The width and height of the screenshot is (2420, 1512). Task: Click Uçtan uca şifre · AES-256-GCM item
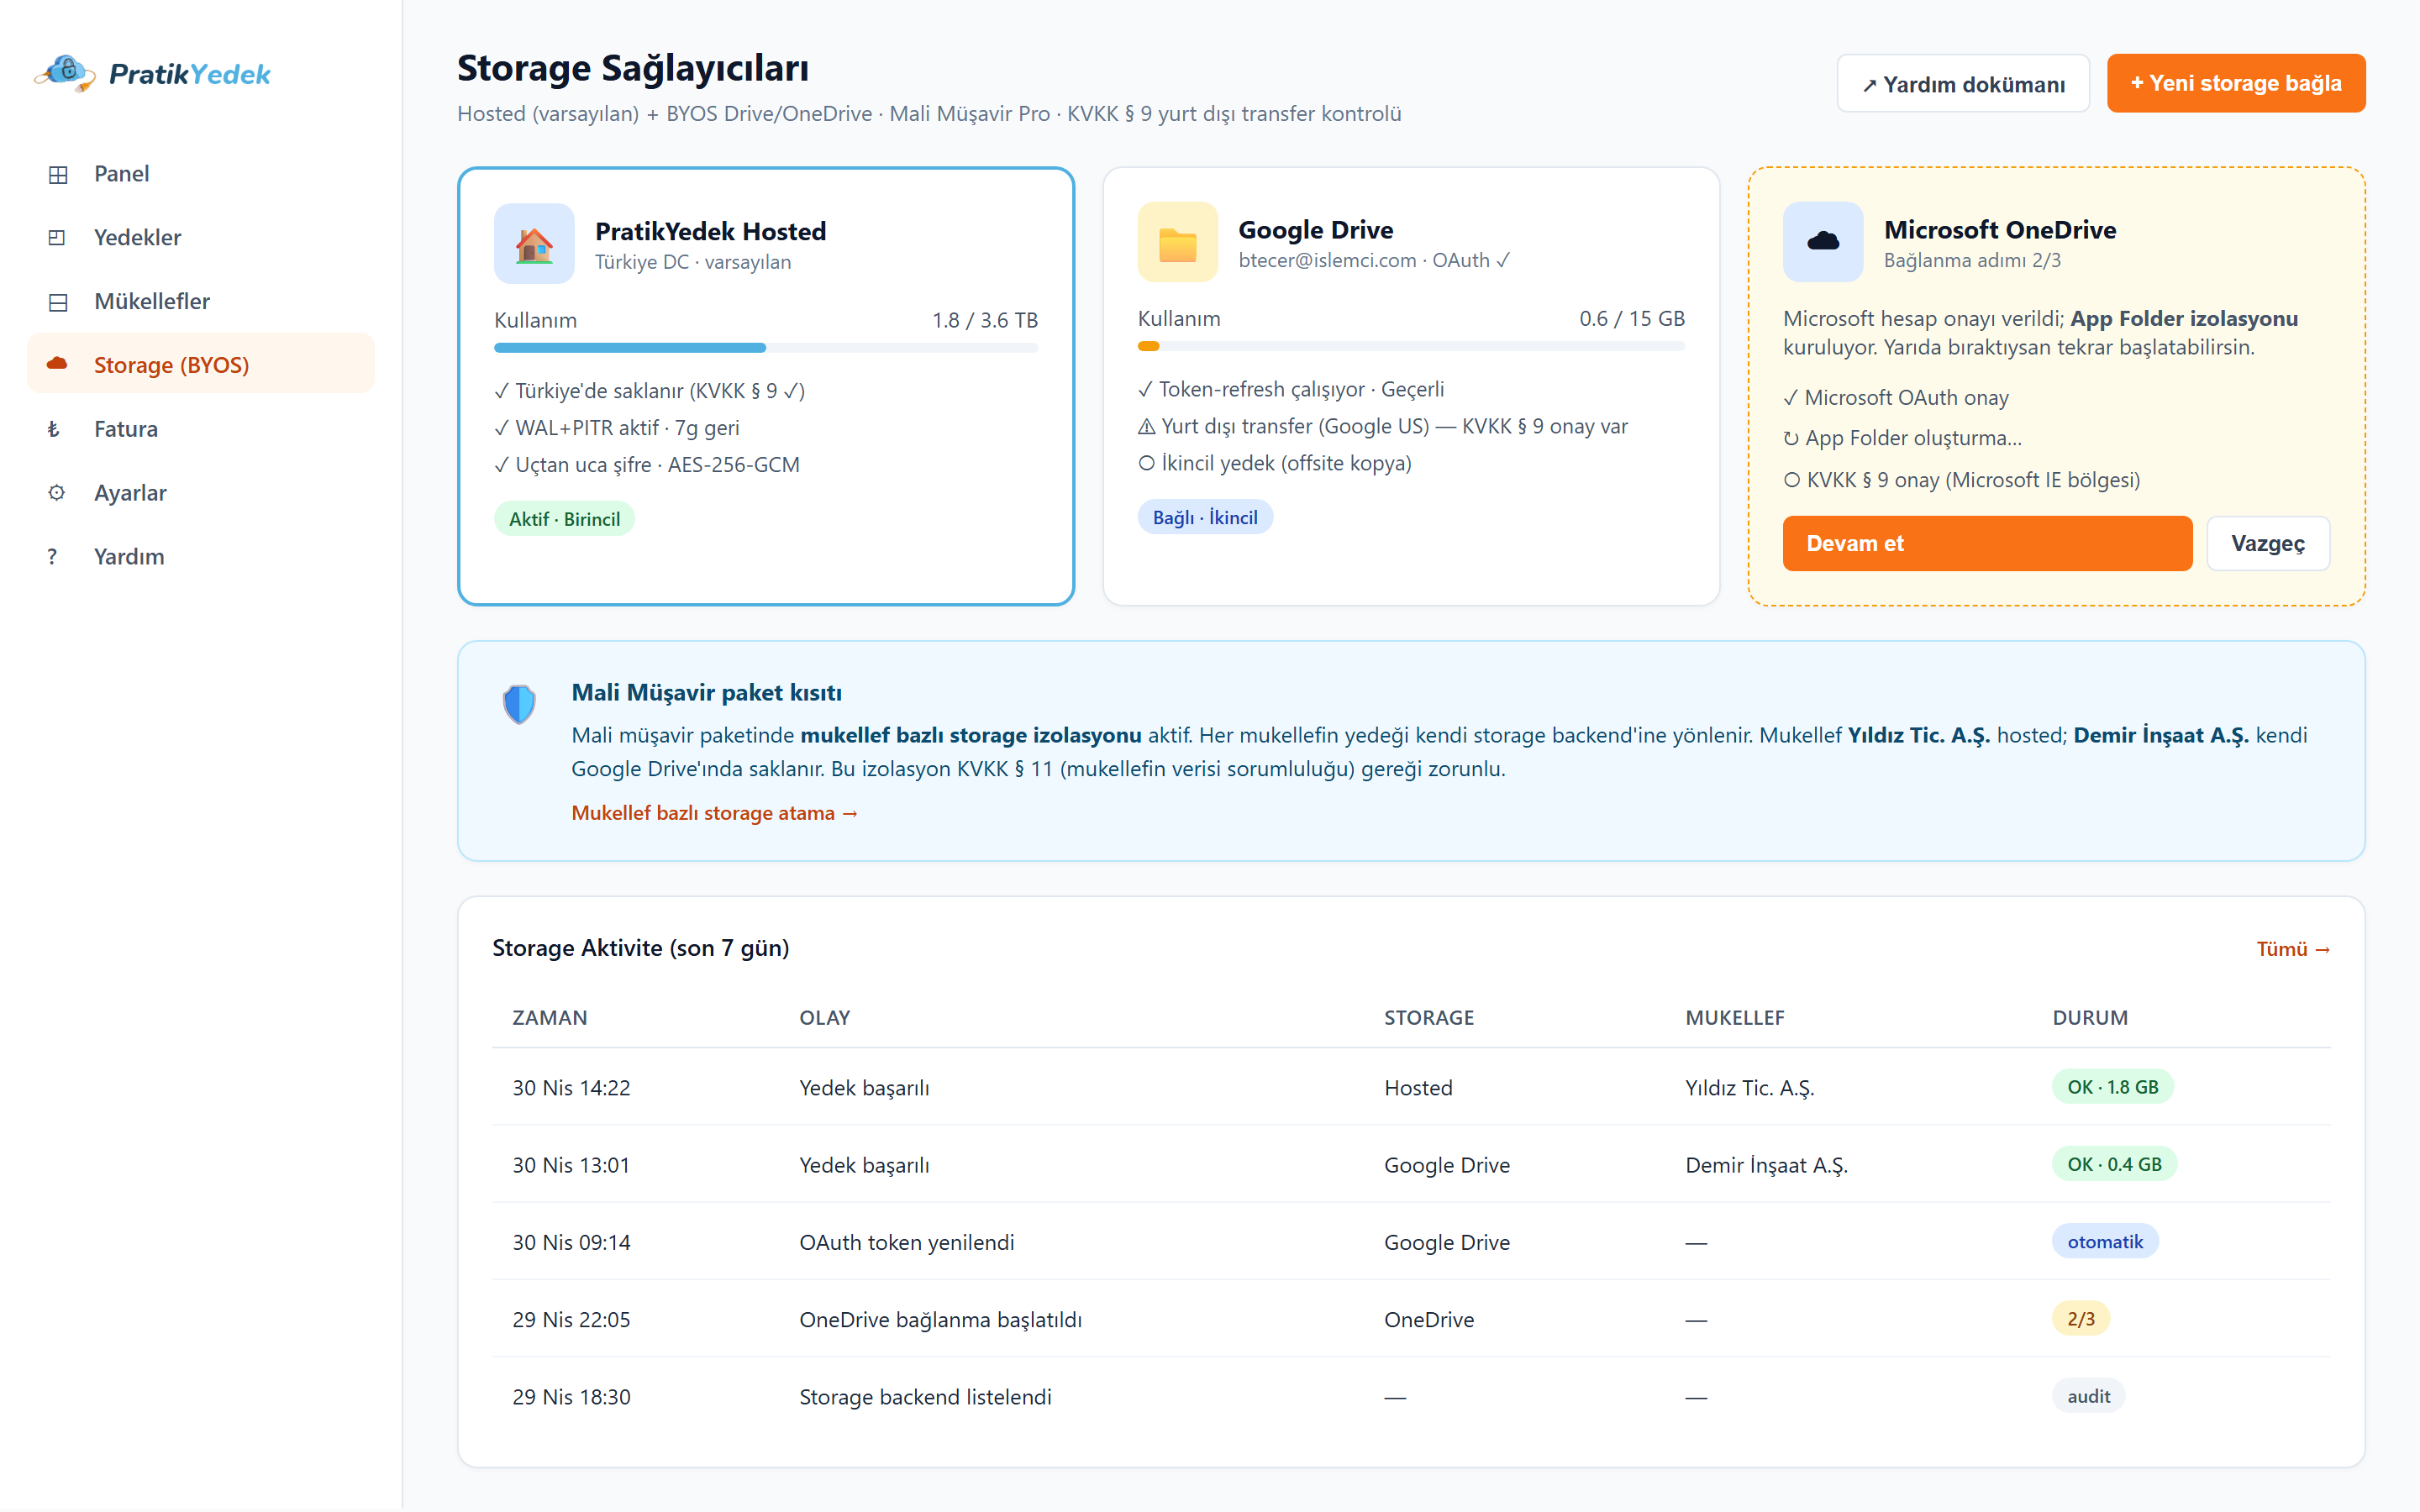[646, 465]
